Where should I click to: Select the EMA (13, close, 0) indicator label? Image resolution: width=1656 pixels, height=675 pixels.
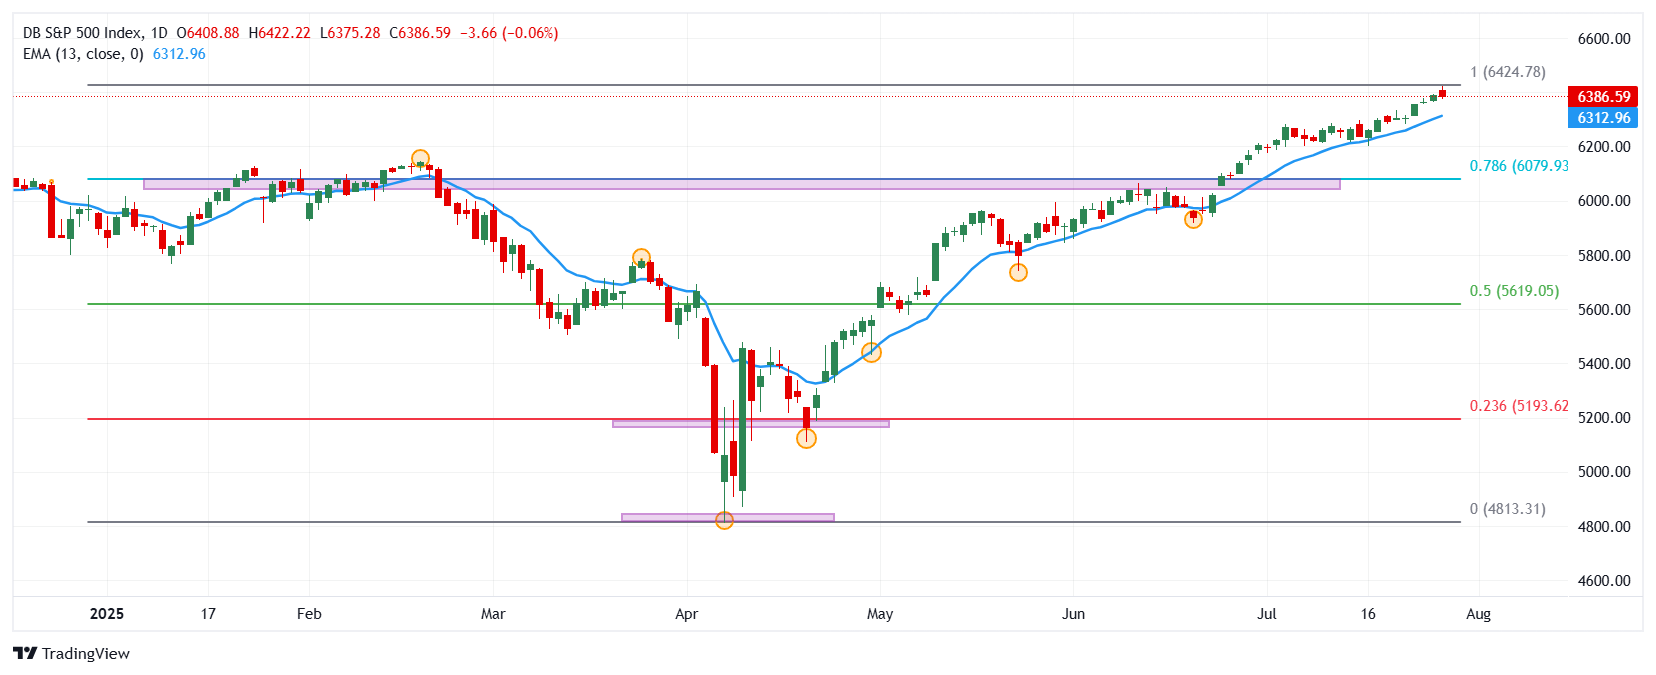[x=83, y=54]
